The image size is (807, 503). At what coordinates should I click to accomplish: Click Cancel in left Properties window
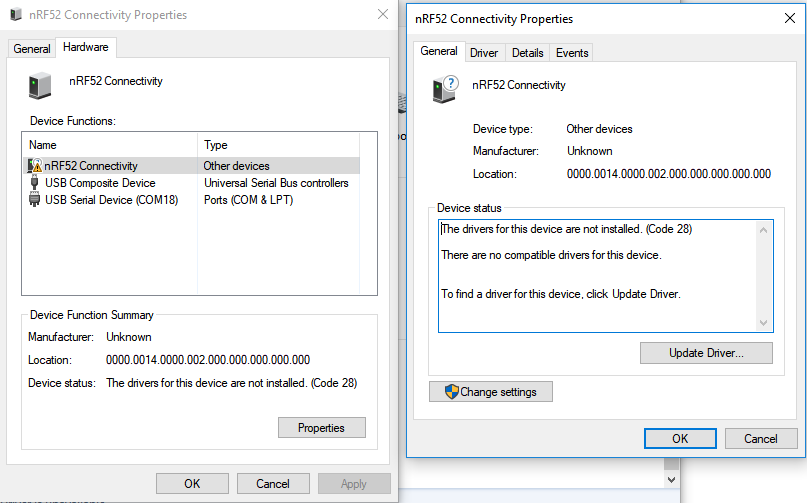click(x=273, y=484)
